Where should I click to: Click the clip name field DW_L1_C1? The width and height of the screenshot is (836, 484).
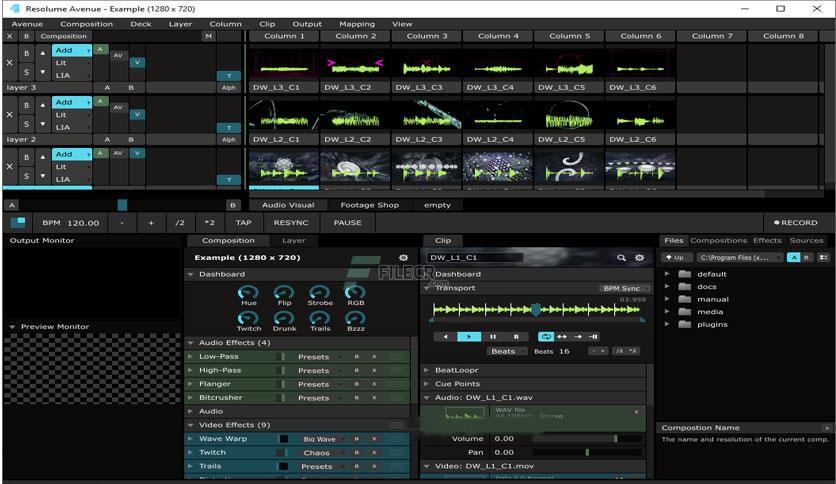475,257
